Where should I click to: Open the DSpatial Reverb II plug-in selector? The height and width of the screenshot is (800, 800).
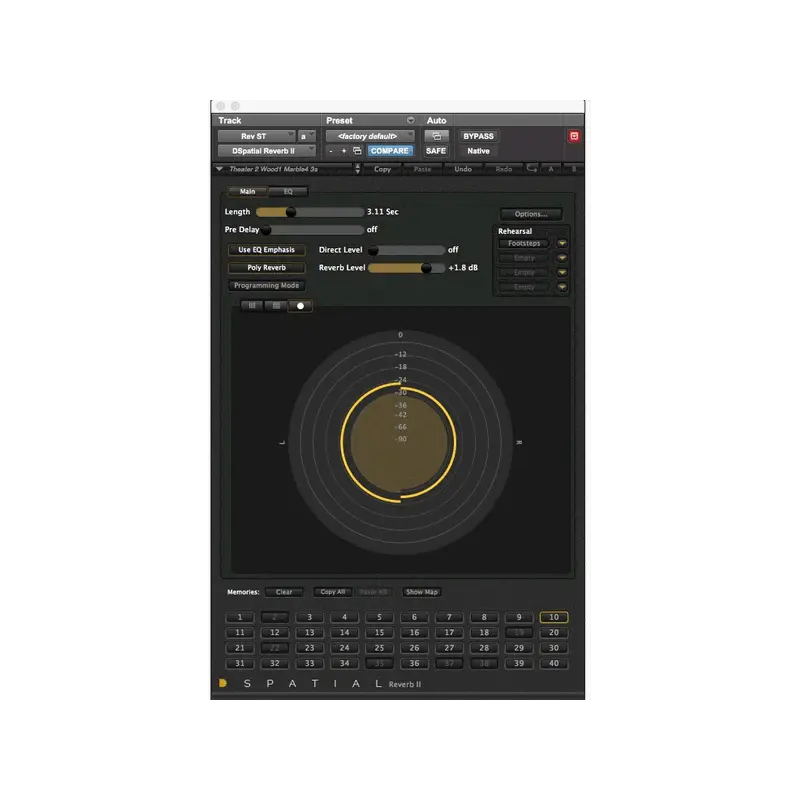click(266, 151)
